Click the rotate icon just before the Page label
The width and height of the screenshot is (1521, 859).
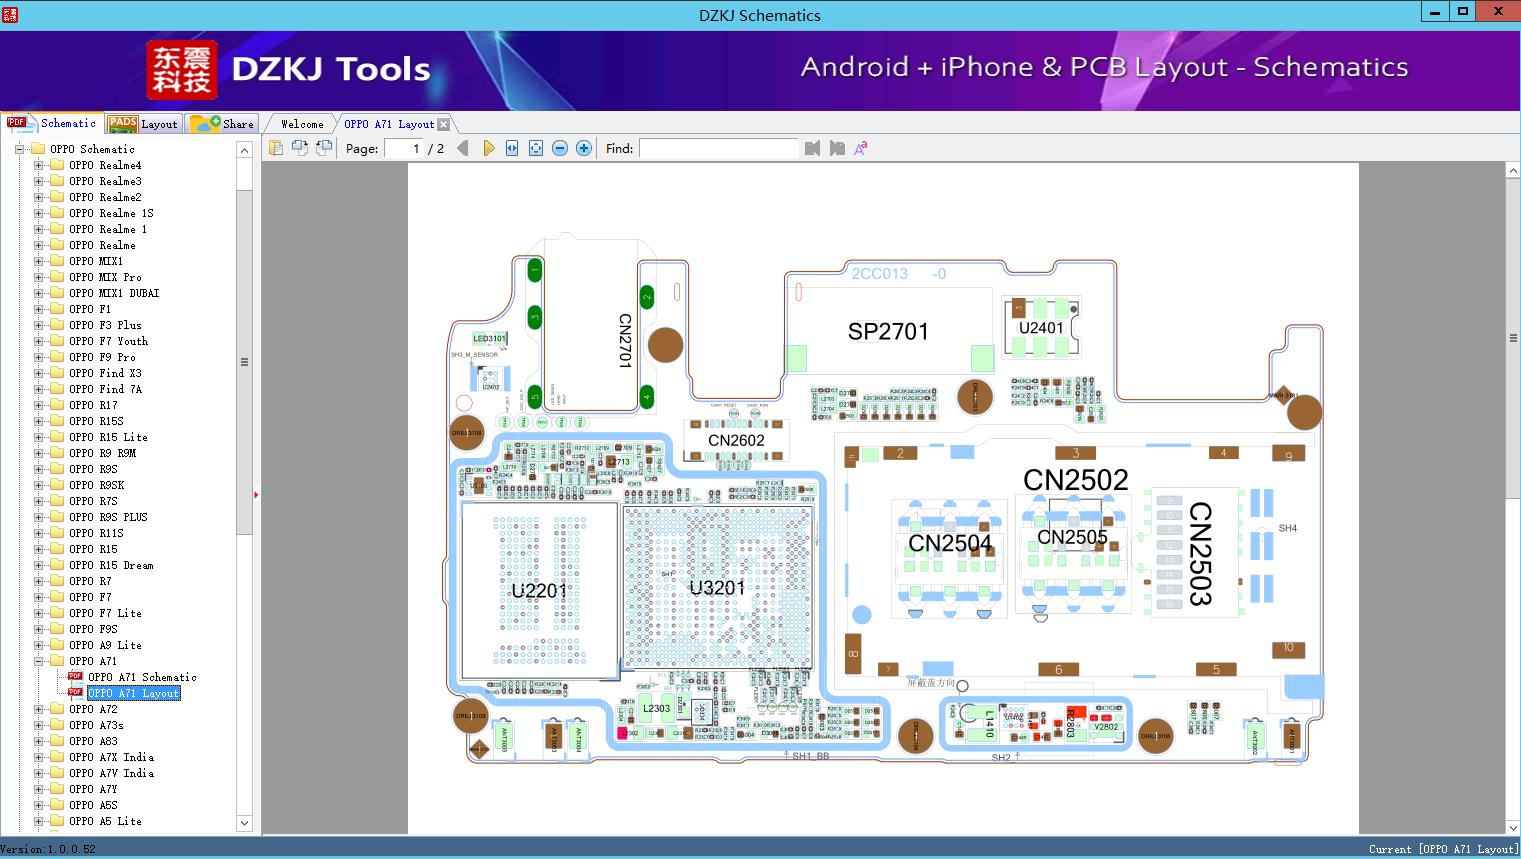point(323,148)
